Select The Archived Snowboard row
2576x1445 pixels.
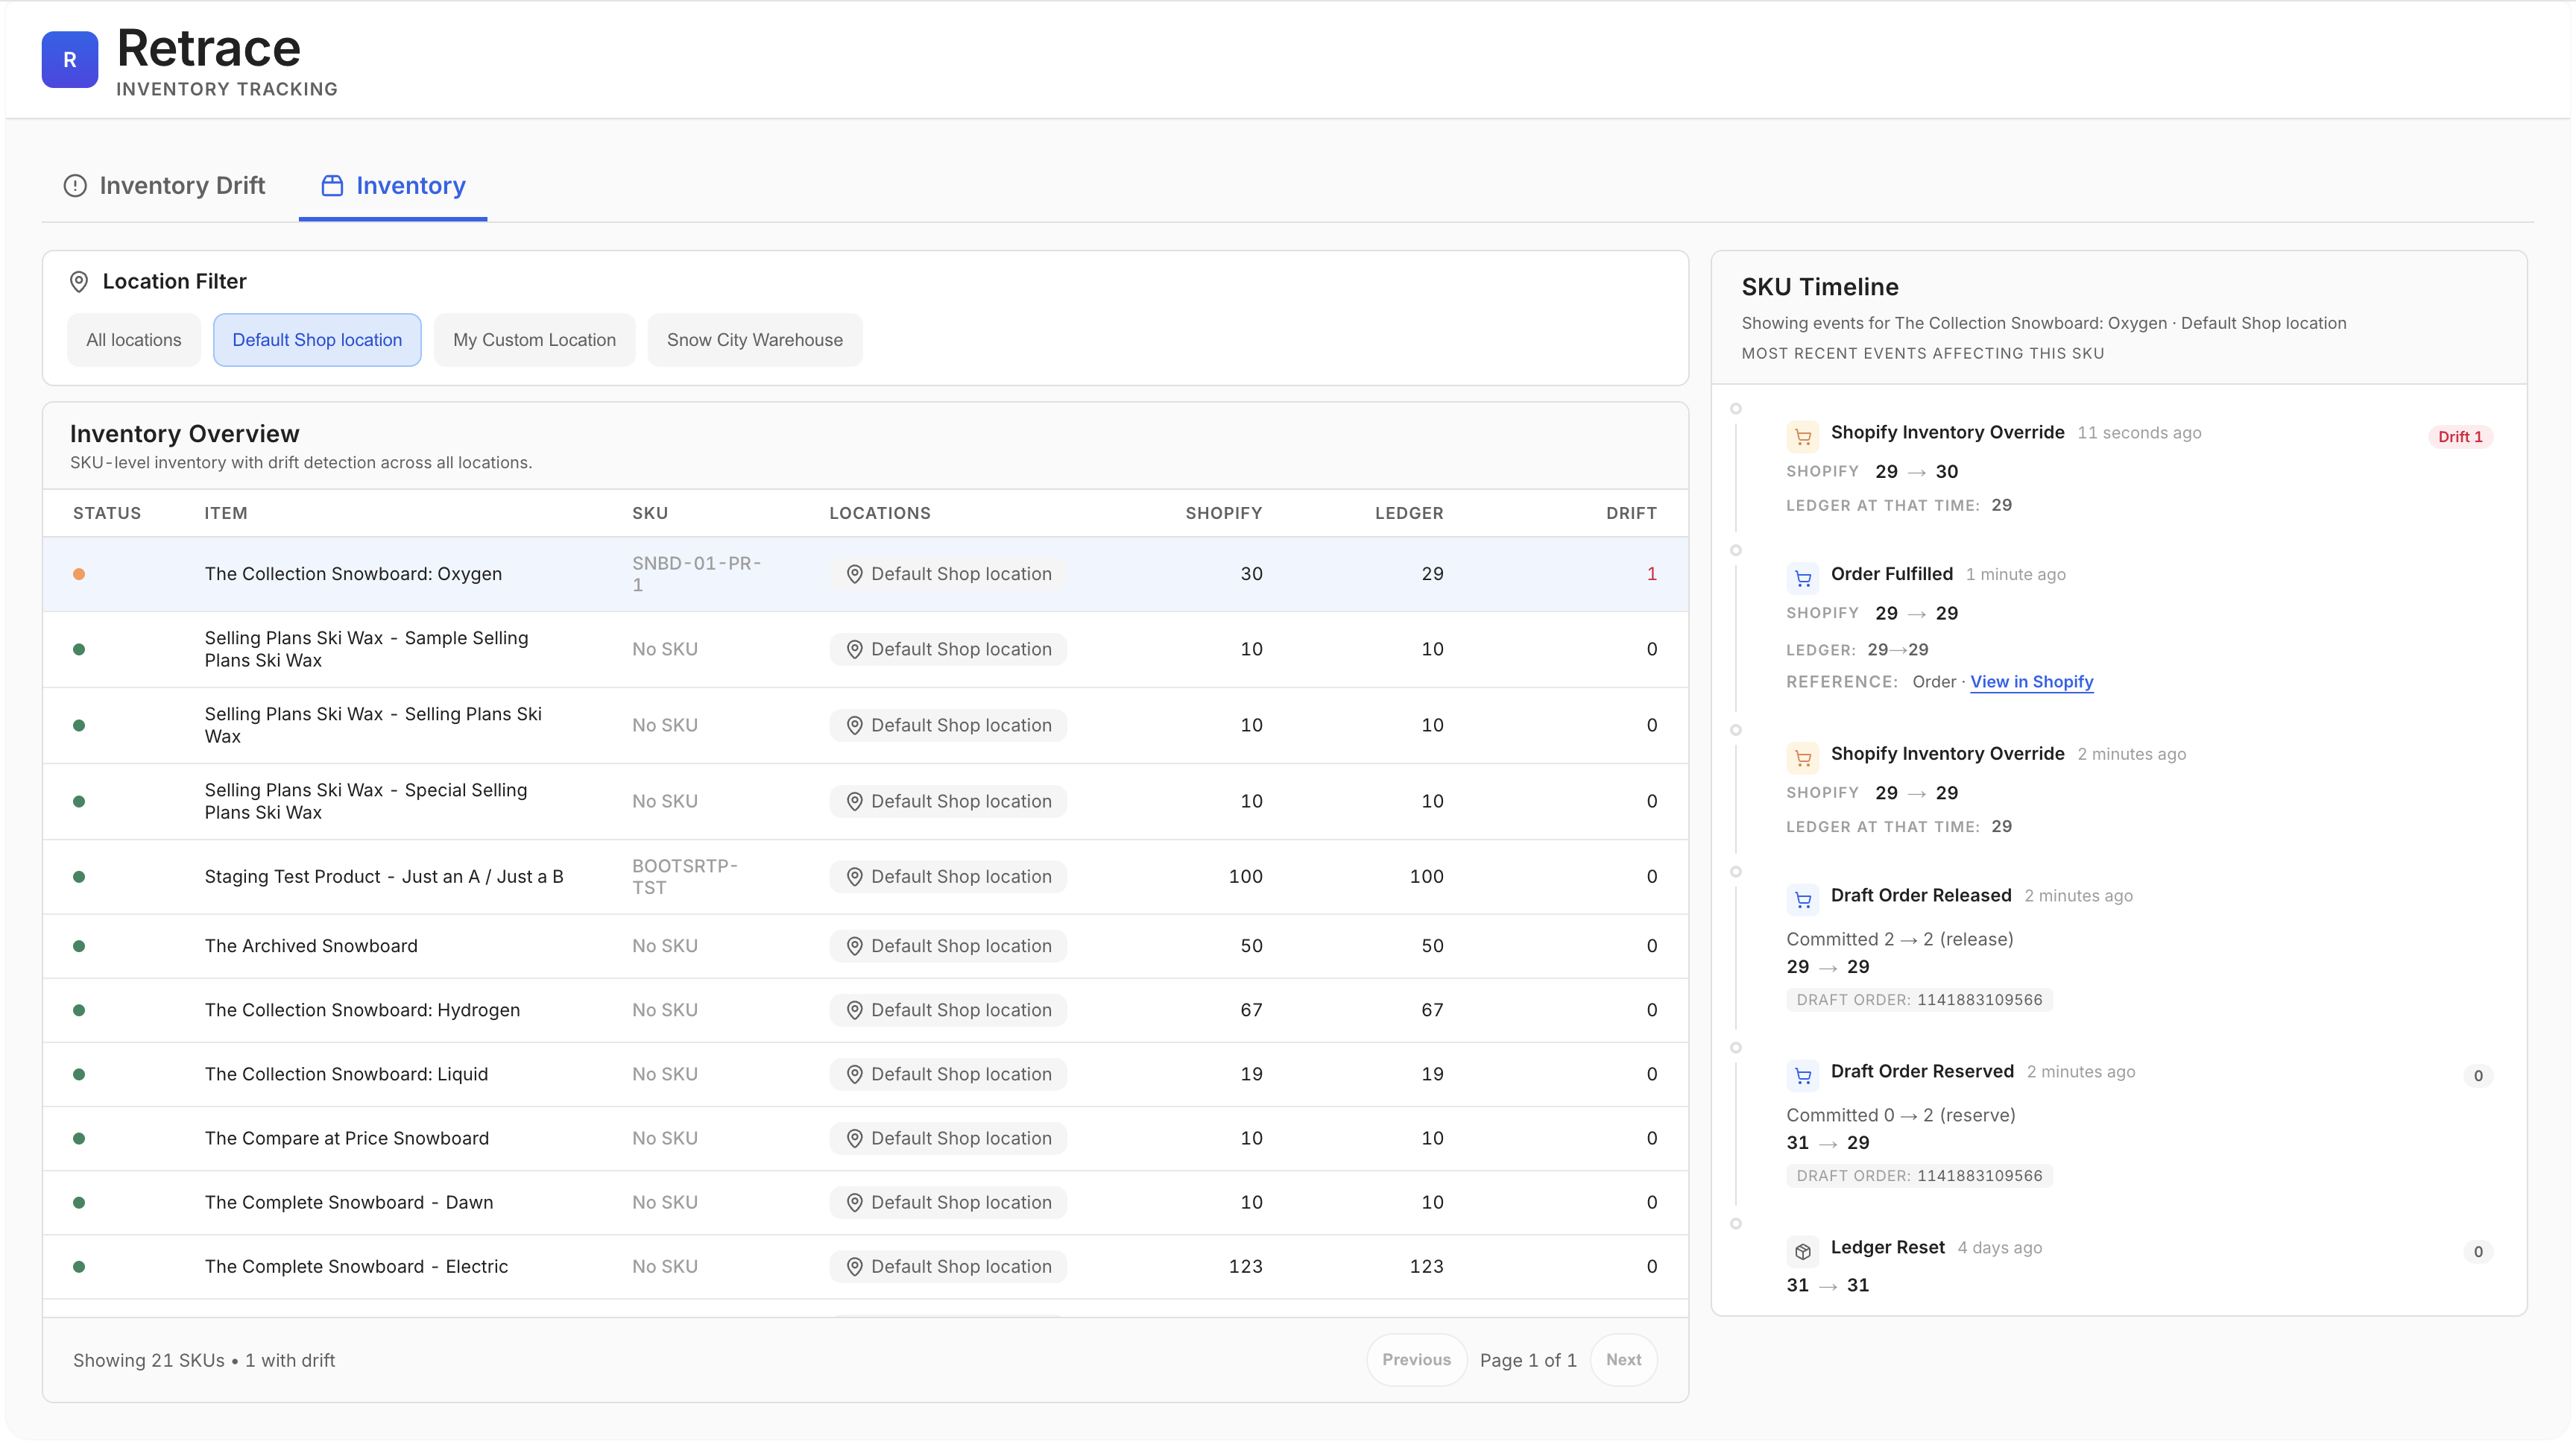pyautogui.click(x=865, y=946)
